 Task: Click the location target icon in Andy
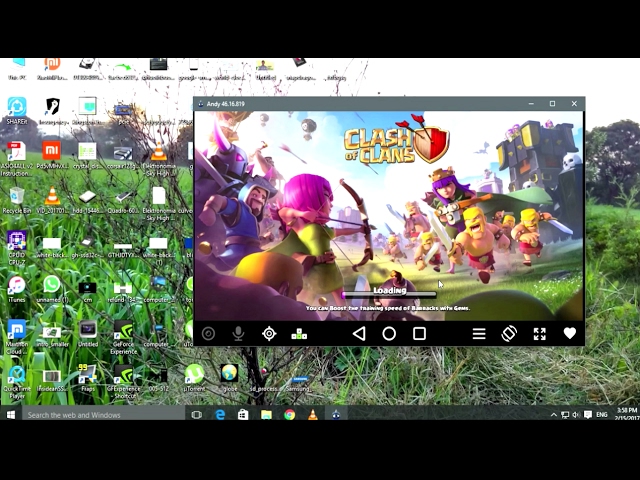[x=269, y=333]
